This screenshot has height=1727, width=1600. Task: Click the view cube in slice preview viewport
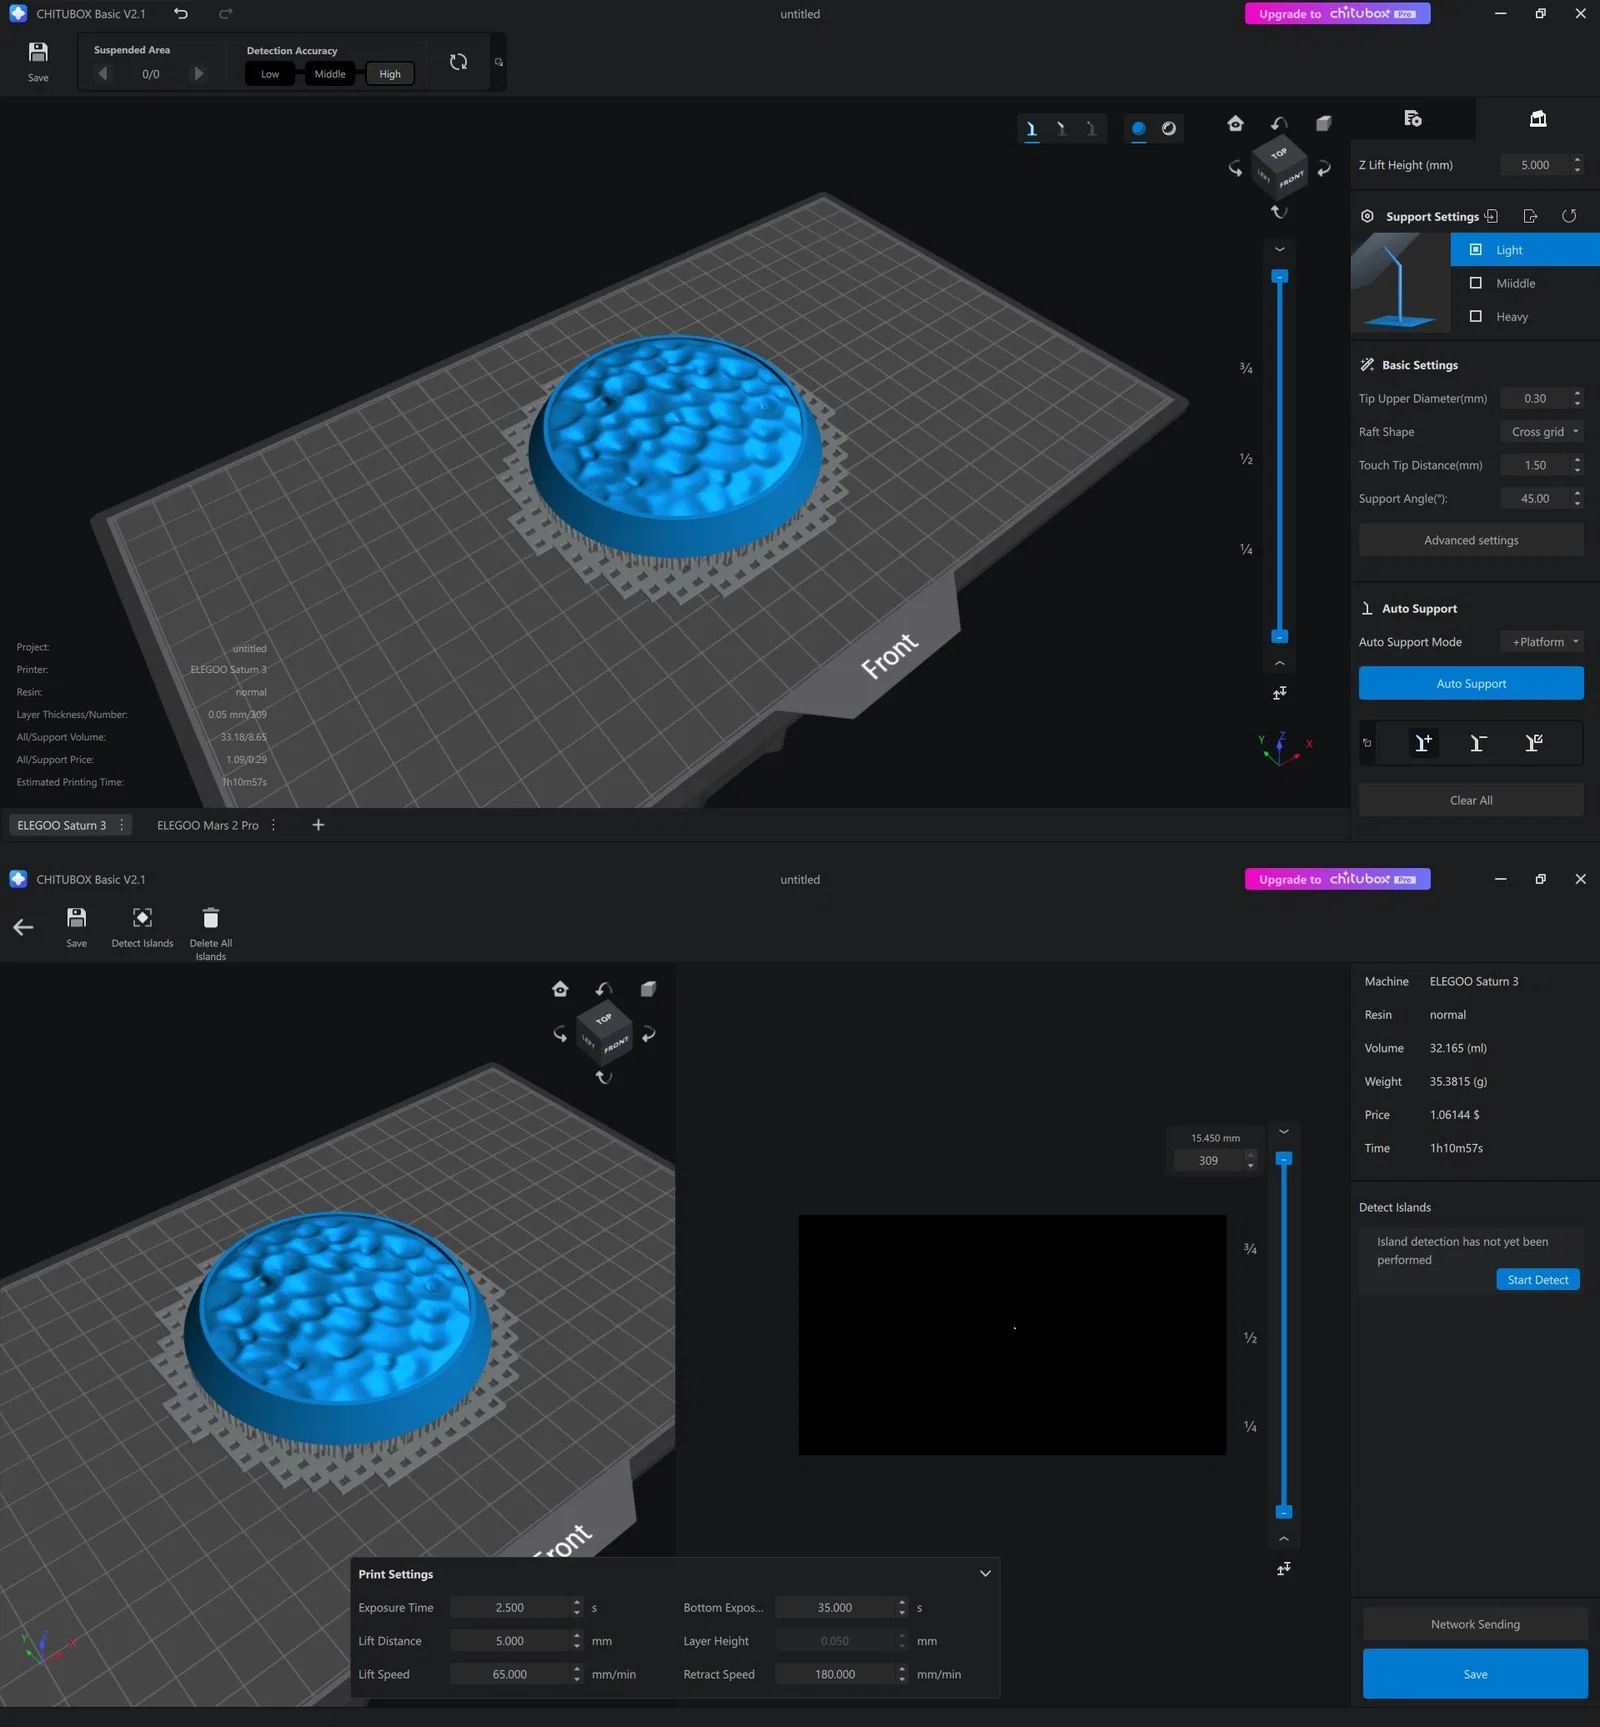tap(604, 1032)
